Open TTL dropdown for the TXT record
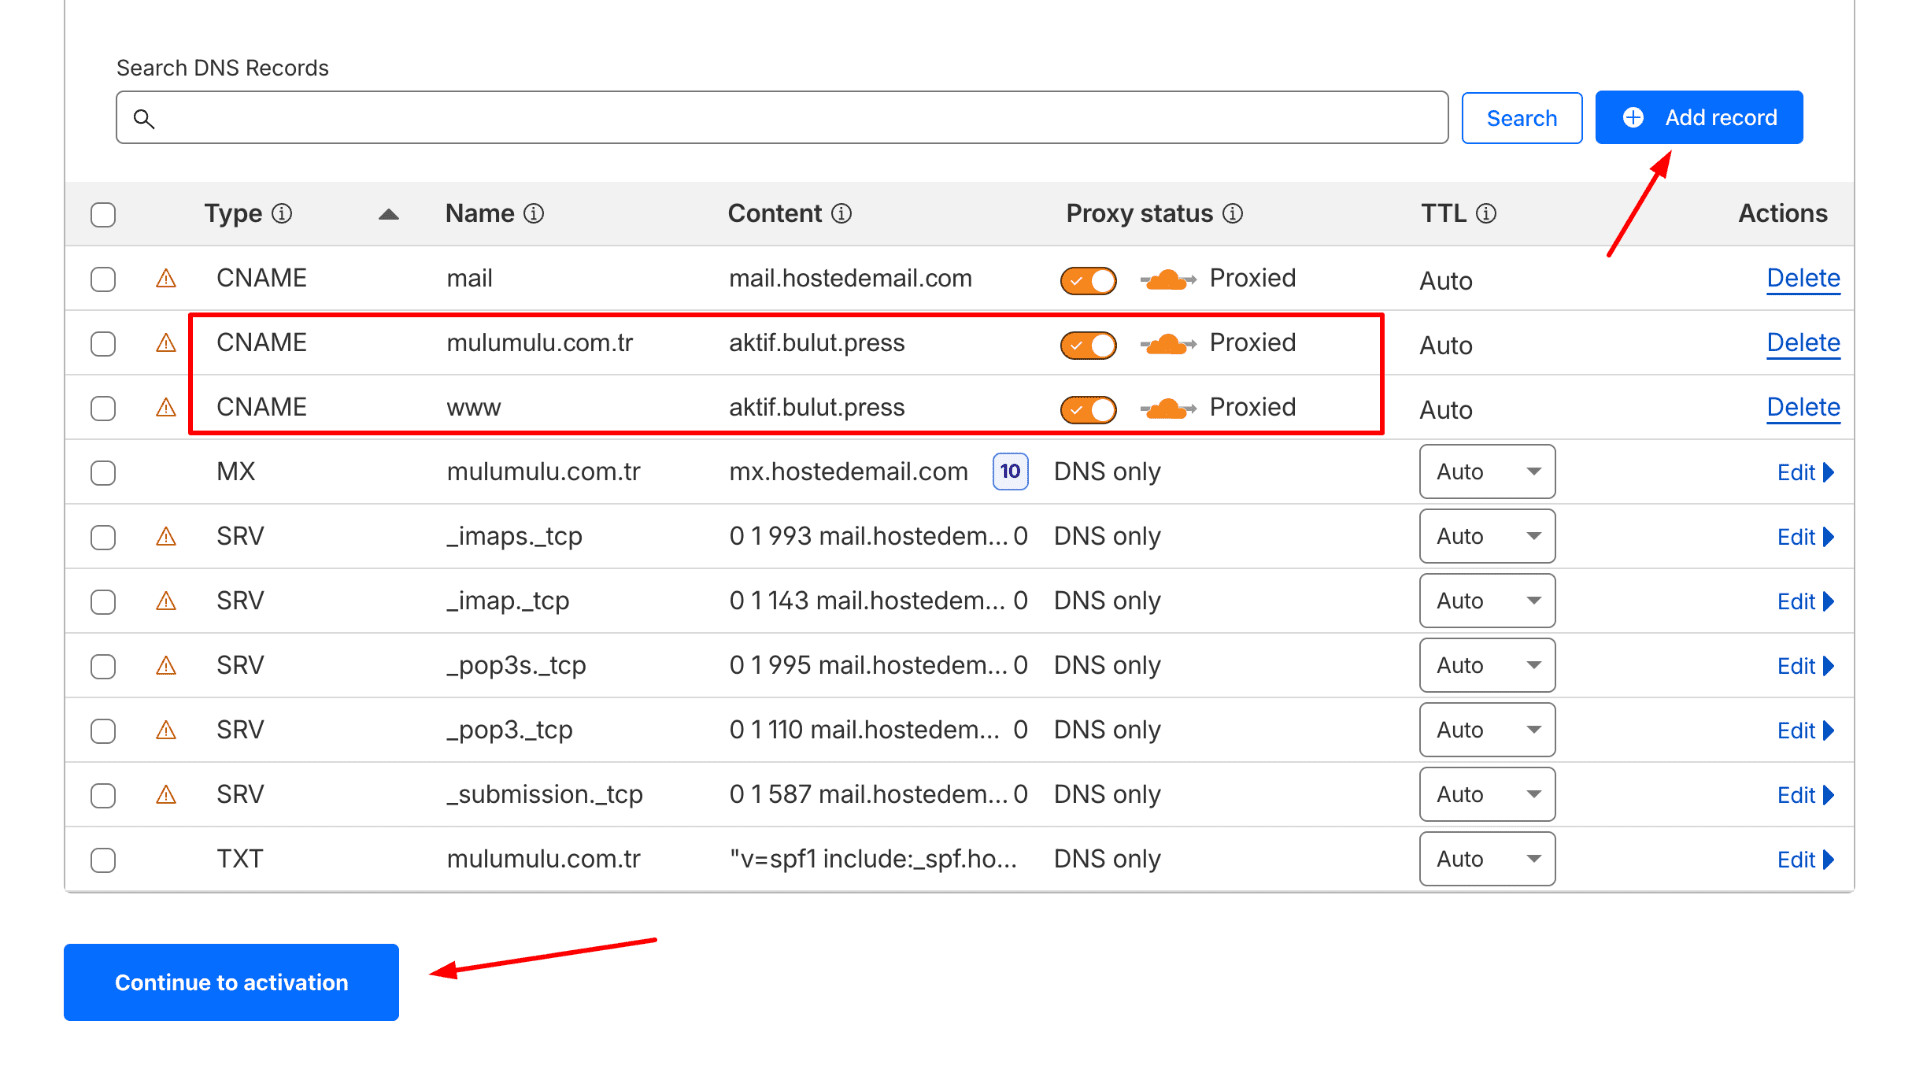Viewport: 1919px width, 1080px height. pyautogui.click(x=1486, y=860)
